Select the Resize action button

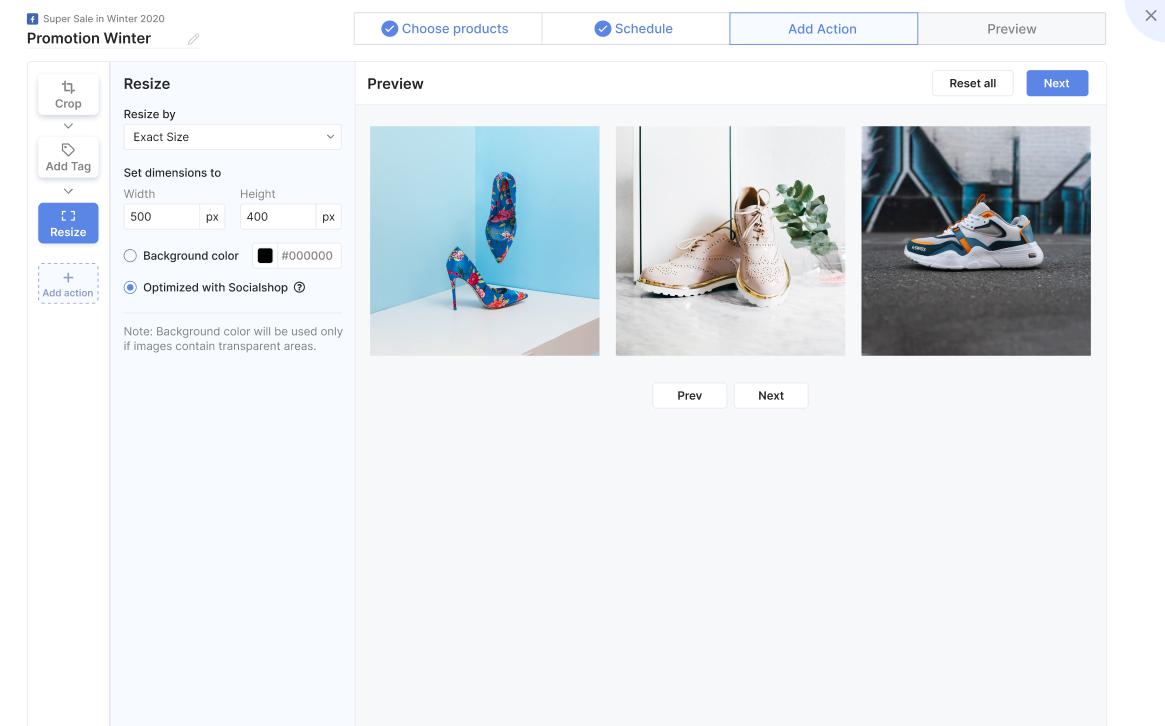pyautogui.click(x=68, y=223)
